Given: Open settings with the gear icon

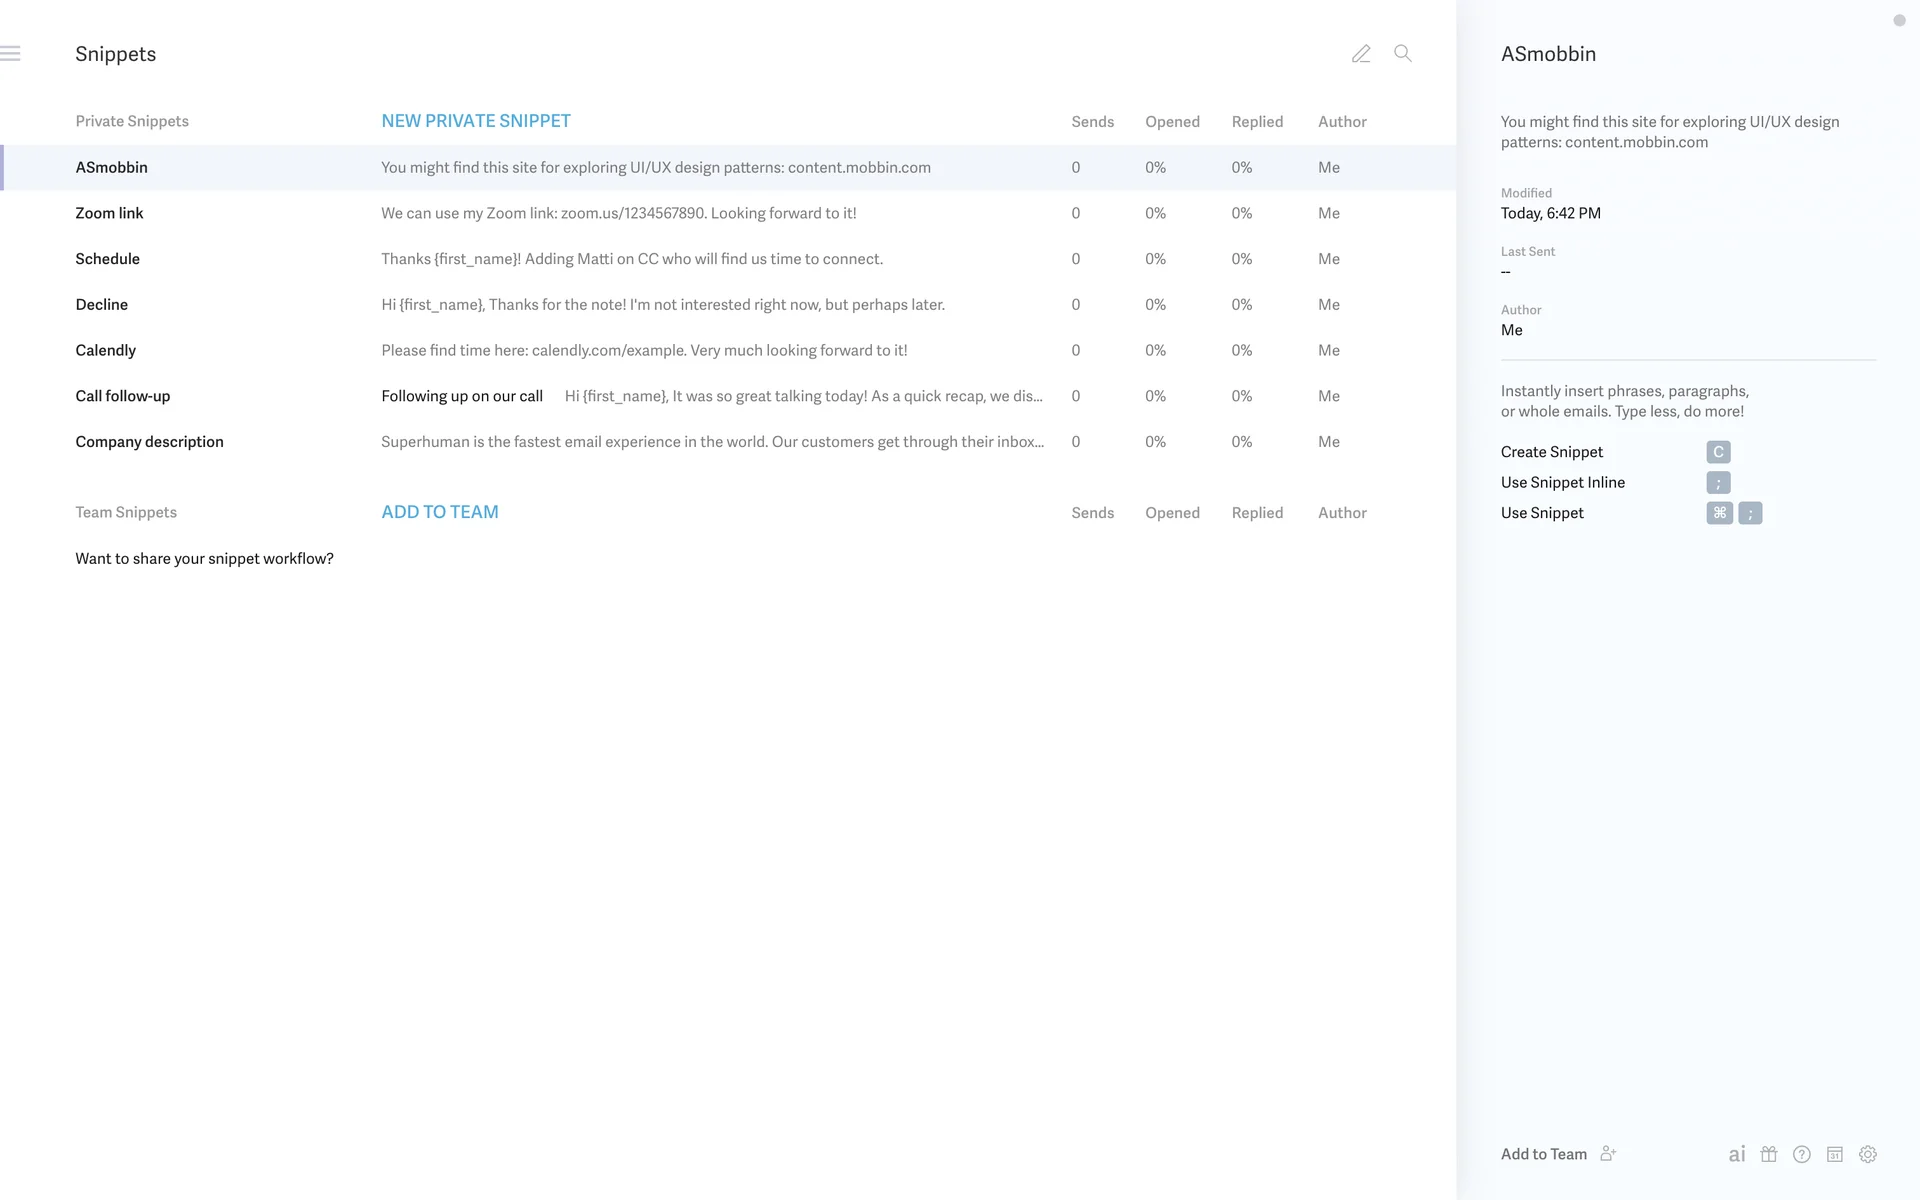Looking at the screenshot, I should (x=1868, y=1154).
